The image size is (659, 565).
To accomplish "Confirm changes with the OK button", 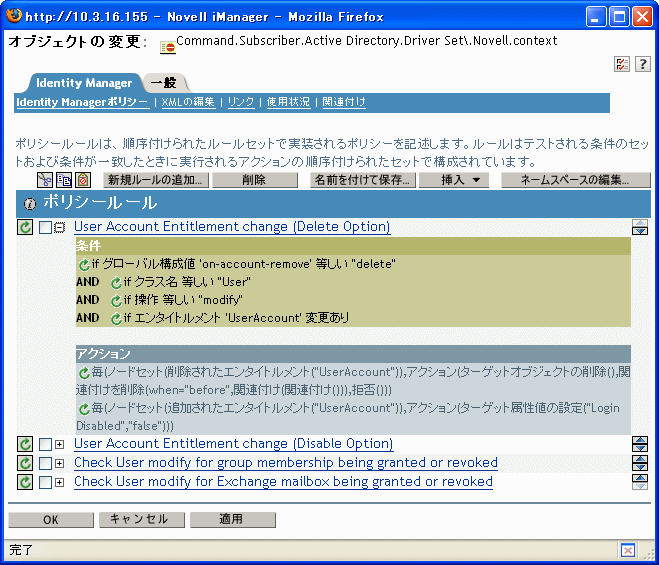I will (x=51, y=520).
